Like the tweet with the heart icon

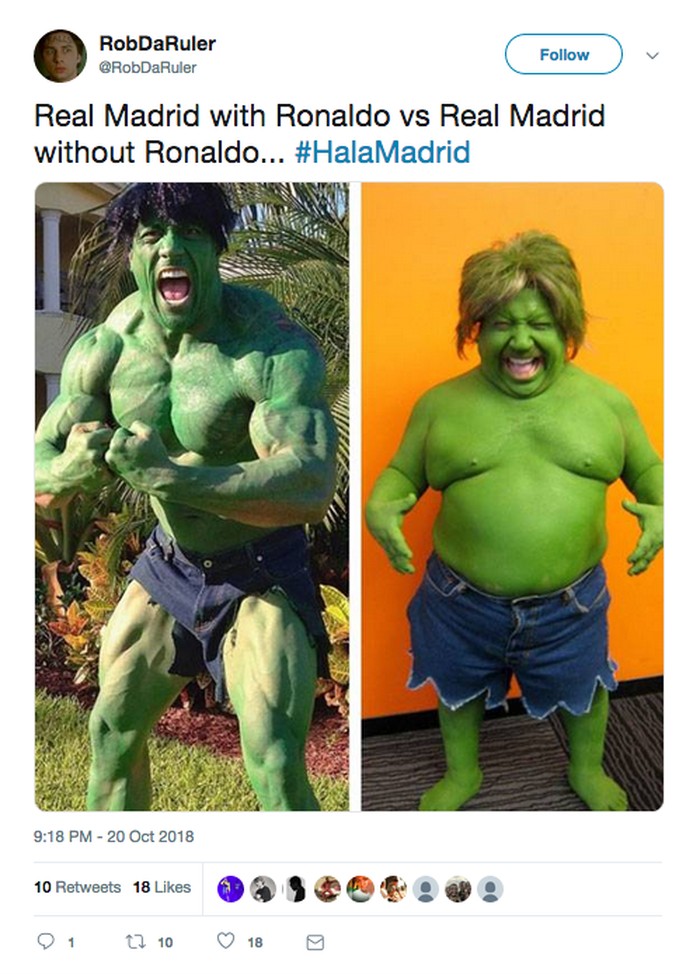click(225, 941)
